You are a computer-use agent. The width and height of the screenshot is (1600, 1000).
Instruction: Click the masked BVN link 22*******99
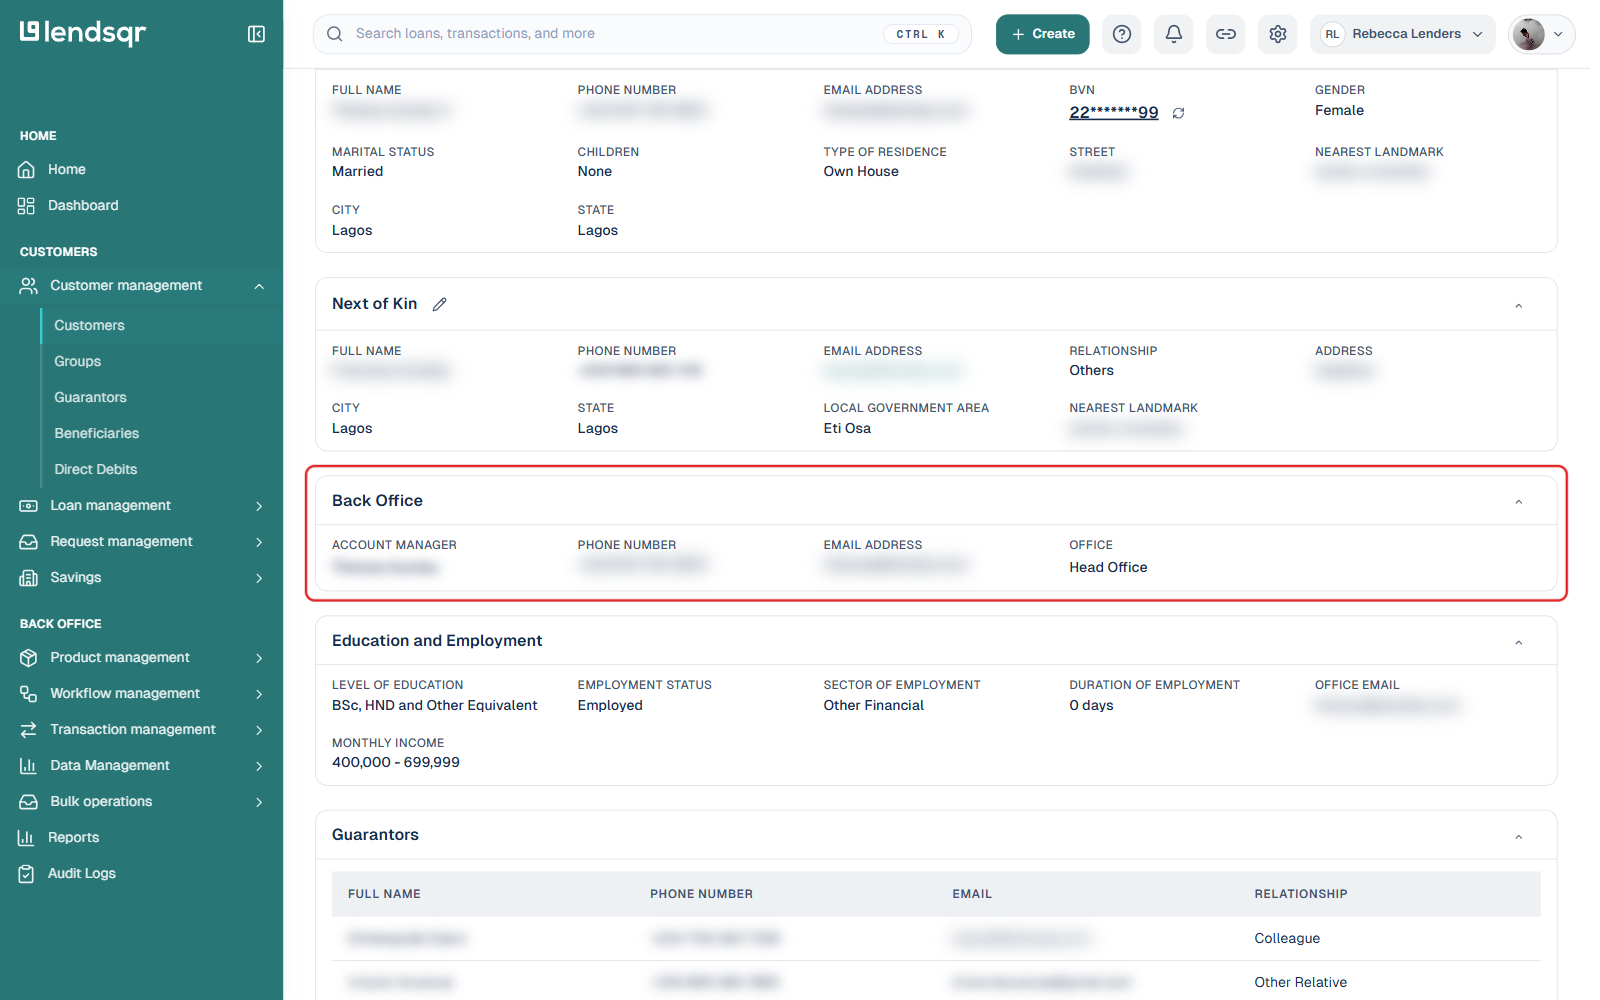coord(1113,112)
